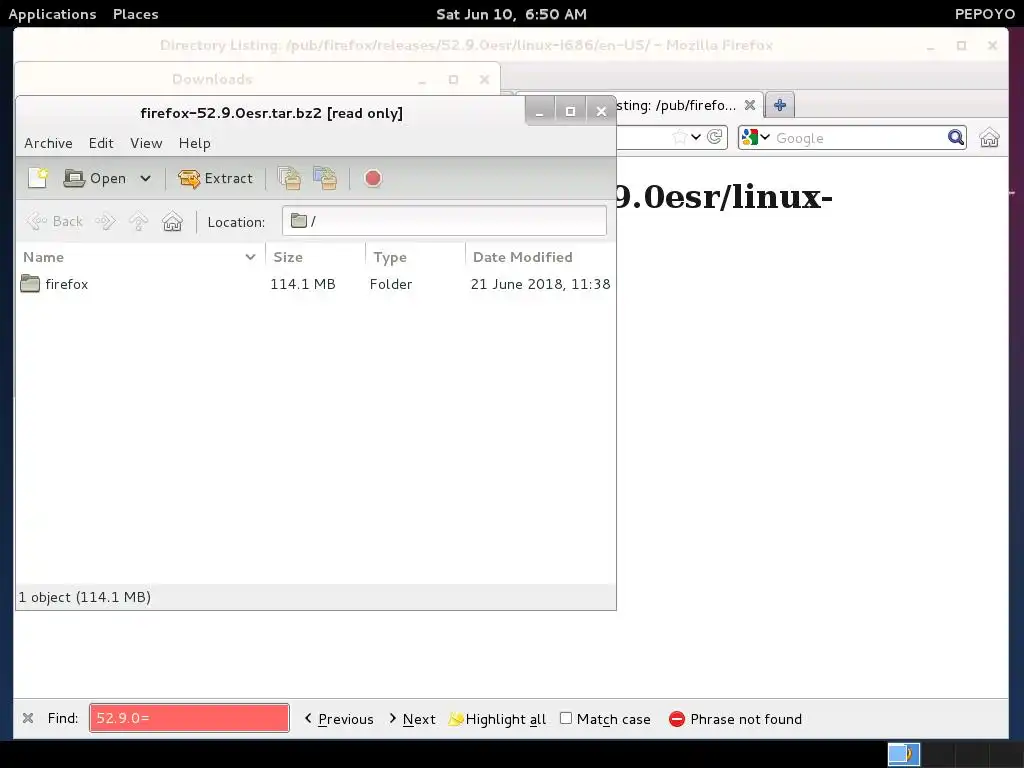The width and height of the screenshot is (1024, 768).
Task: Create a new archive with toolbar icon
Action: (x=38, y=178)
